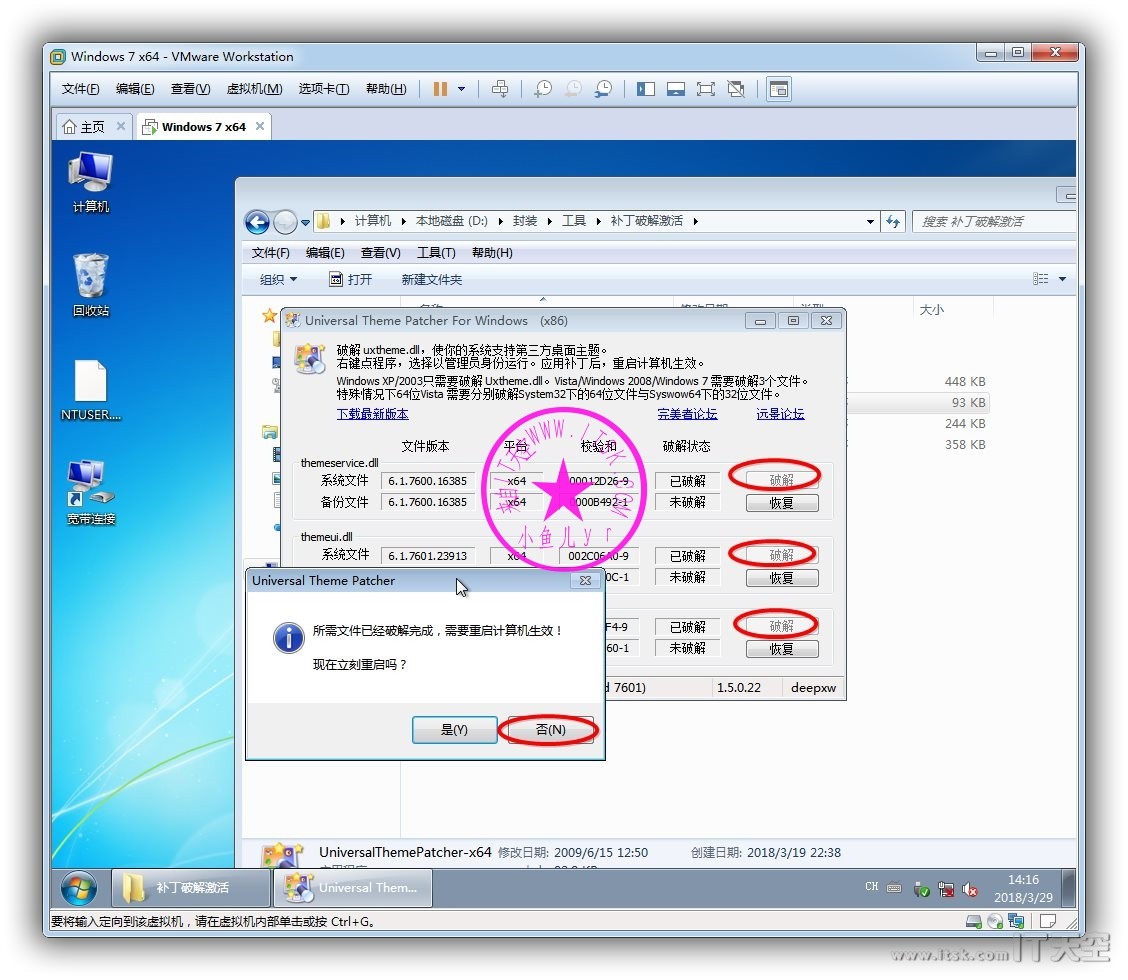Expand the address bar history dropdown
Screen dimensions: 1128x980
pyautogui.click(x=869, y=221)
